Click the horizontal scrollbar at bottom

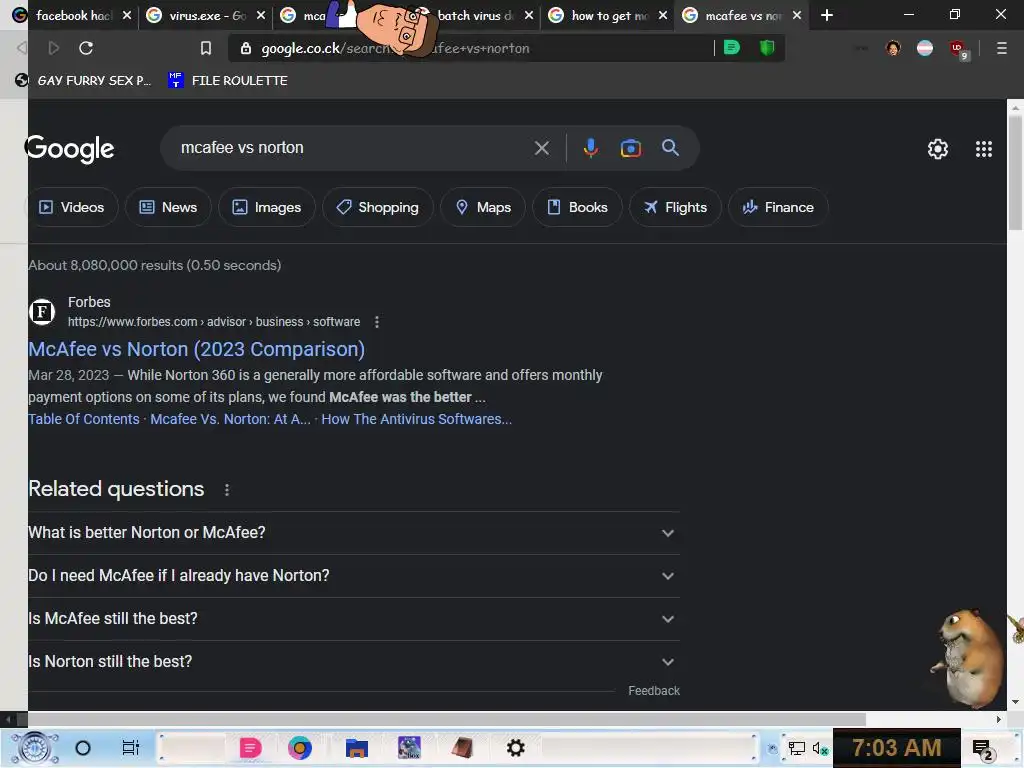(x=447, y=720)
